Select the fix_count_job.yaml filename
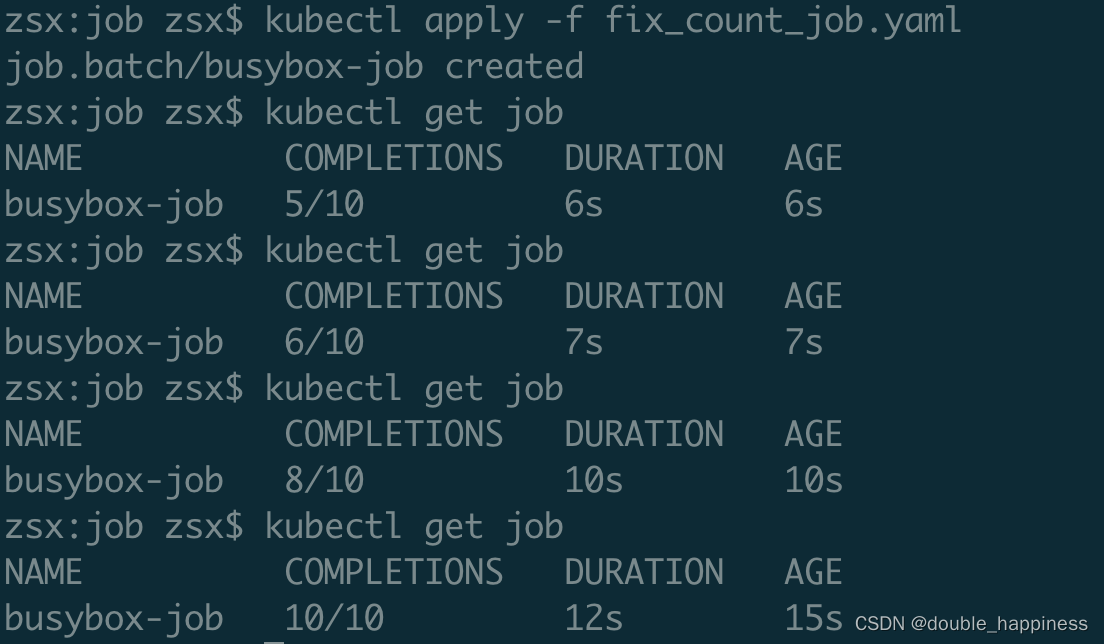 click(x=783, y=20)
